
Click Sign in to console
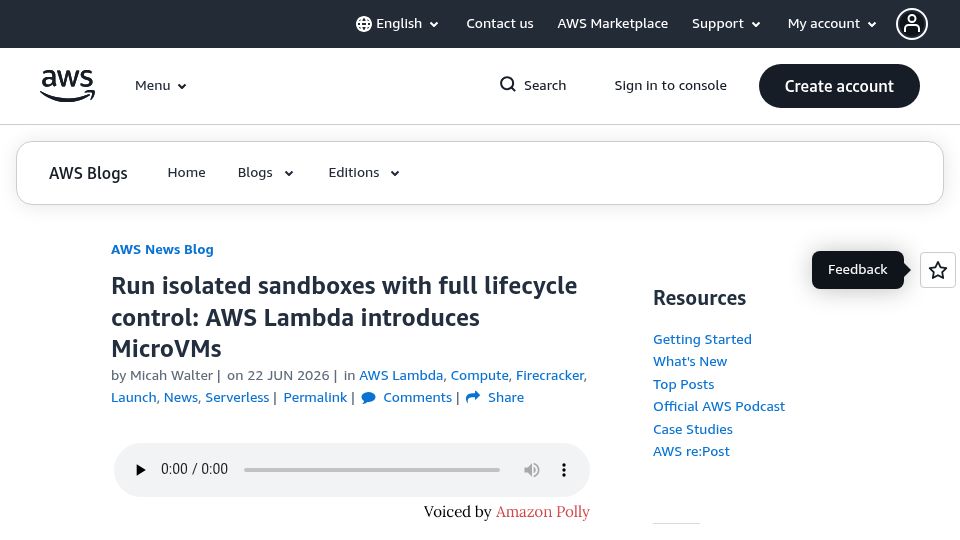pyautogui.click(x=670, y=86)
